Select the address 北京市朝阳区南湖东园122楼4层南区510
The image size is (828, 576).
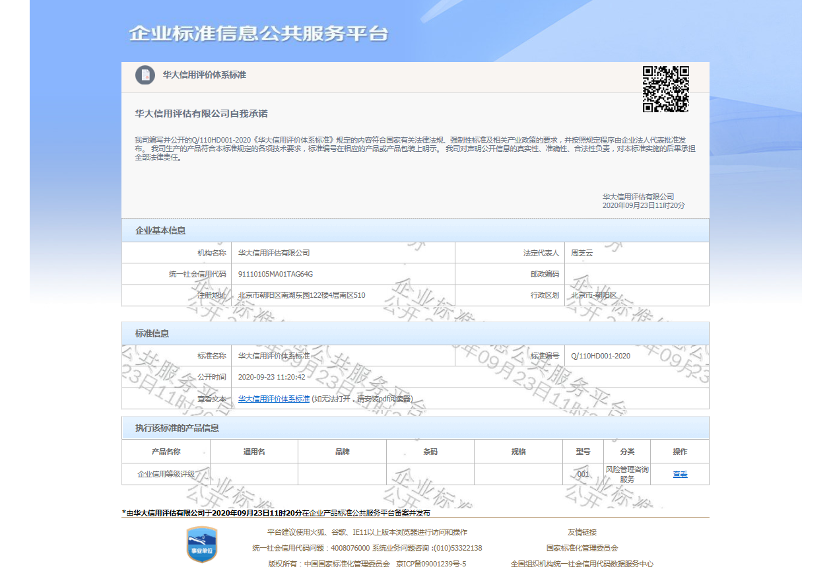click(302, 295)
